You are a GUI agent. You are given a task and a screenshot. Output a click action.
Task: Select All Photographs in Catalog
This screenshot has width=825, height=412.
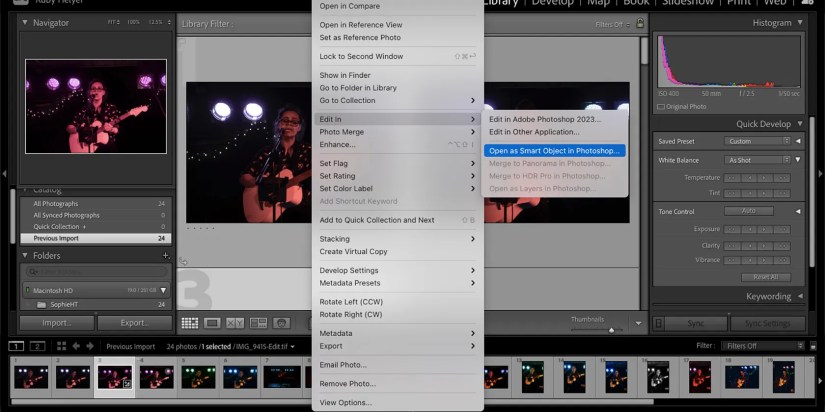click(96, 204)
